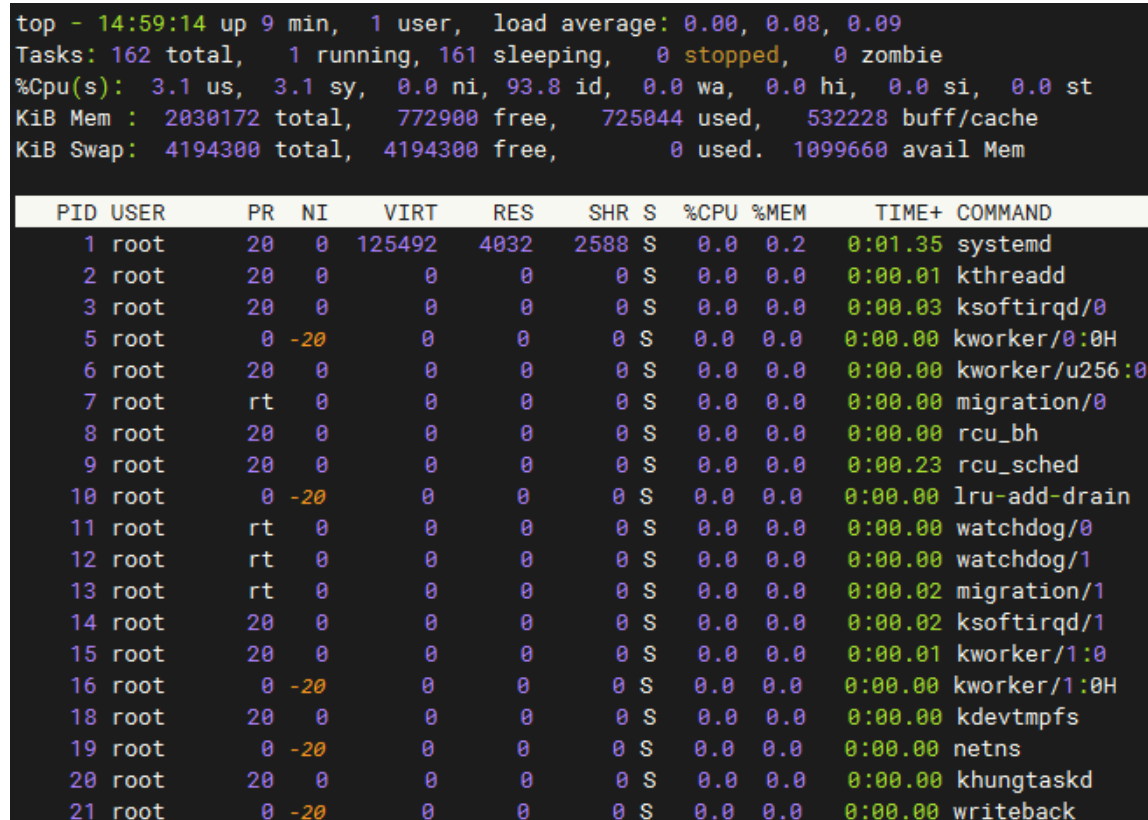Click the 0:01.35 TIME+ value

[x=895, y=244]
